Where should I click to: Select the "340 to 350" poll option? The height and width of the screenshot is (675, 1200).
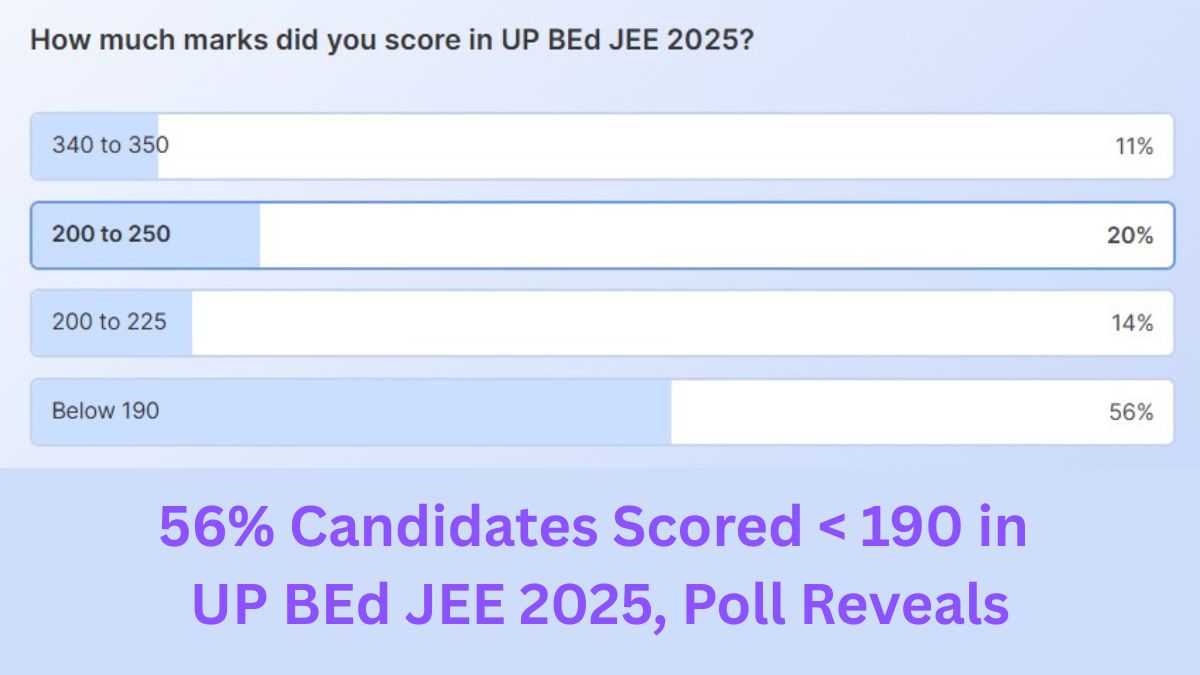pyautogui.click(x=600, y=145)
